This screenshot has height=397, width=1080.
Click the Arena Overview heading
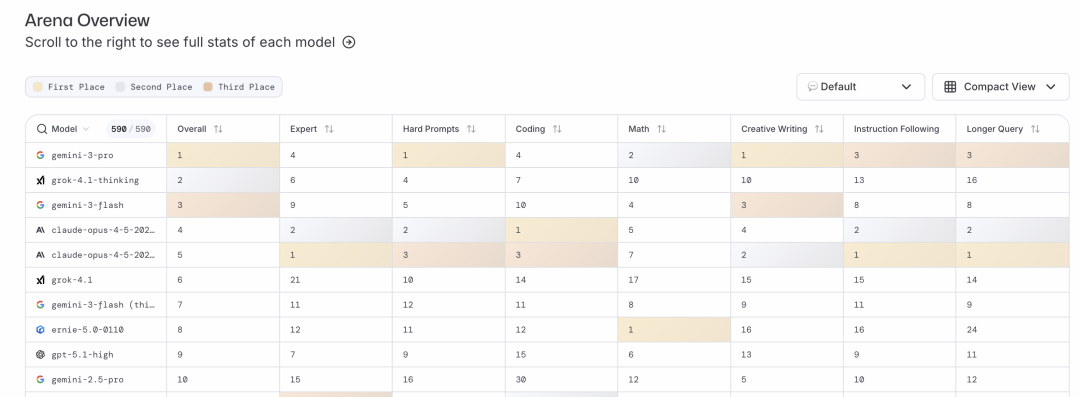tap(87, 21)
